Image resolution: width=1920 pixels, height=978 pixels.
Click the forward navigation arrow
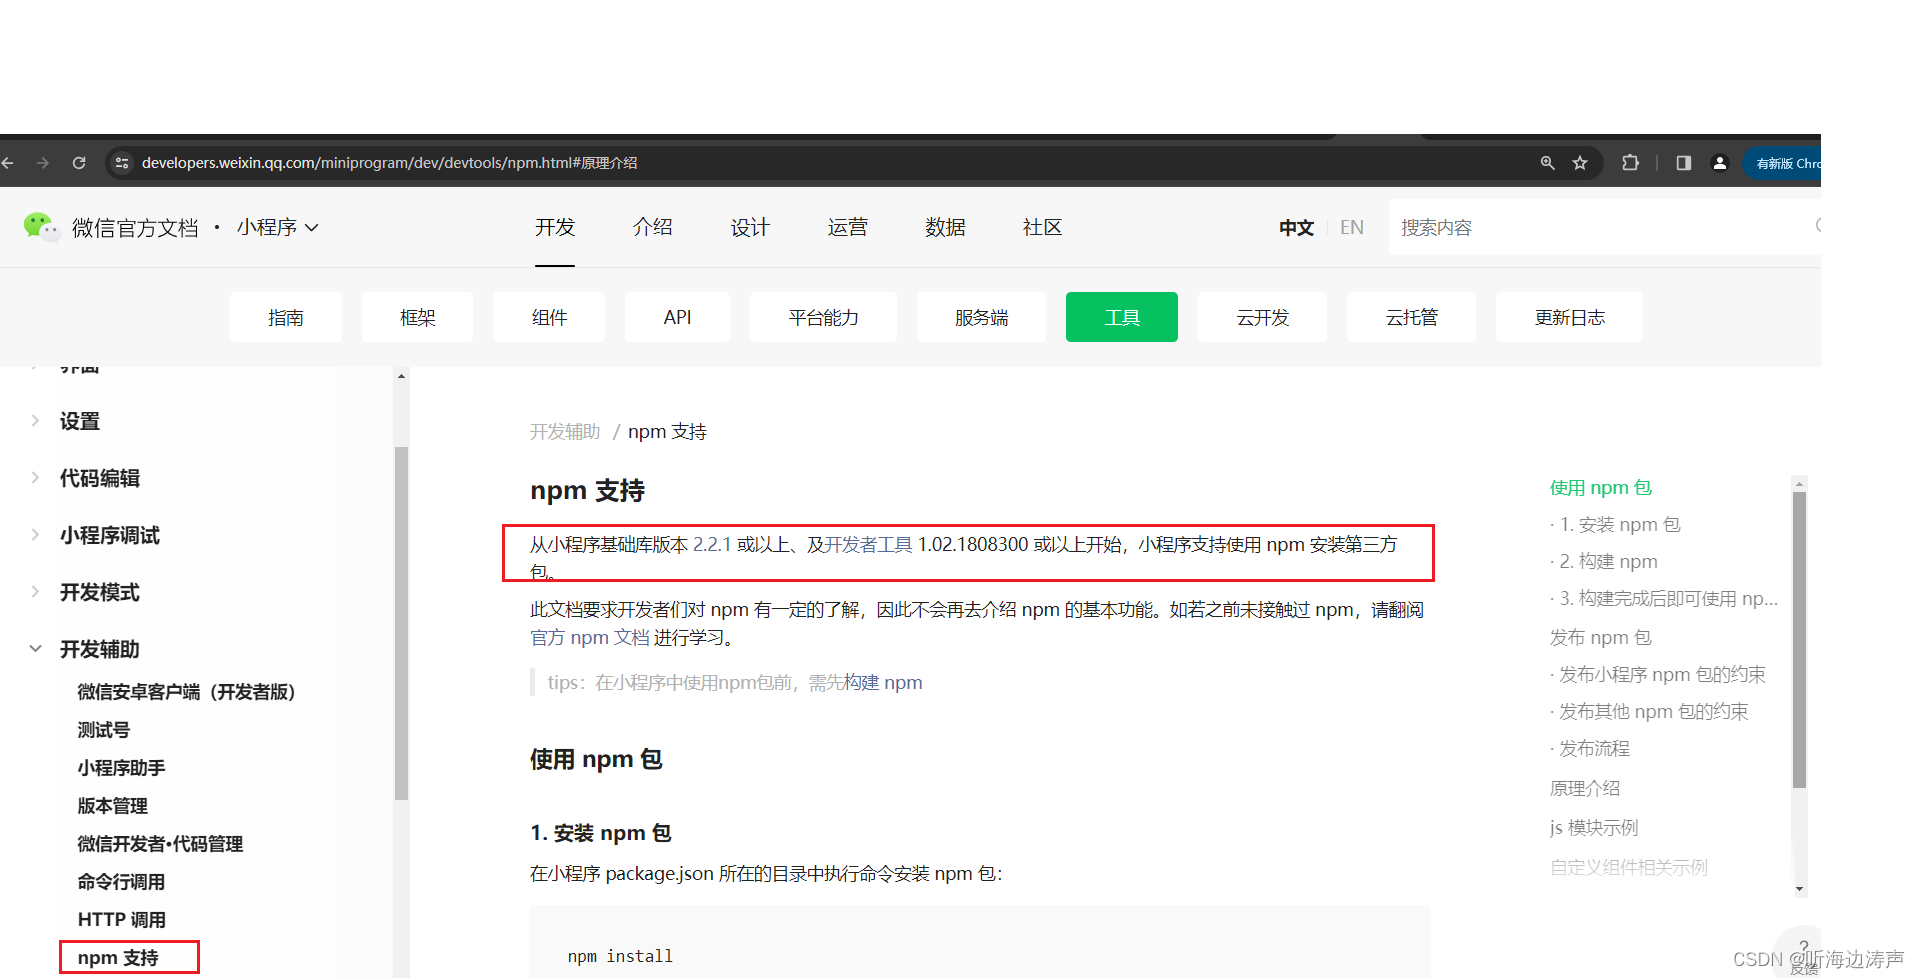click(x=43, y=162)
